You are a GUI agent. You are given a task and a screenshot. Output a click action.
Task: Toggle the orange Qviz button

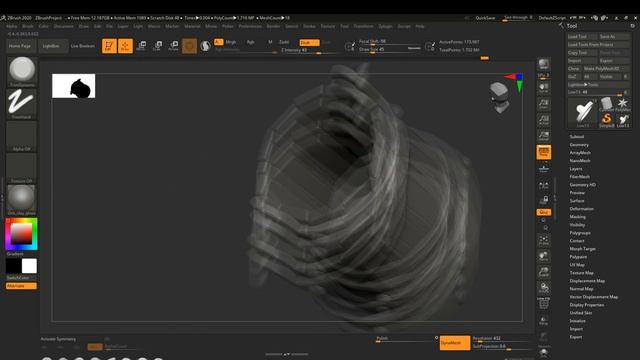[544, 212]
